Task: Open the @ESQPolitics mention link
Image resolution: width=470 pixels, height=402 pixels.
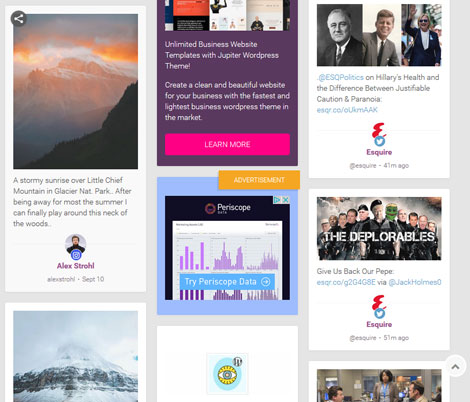Action: coord(340,77)
